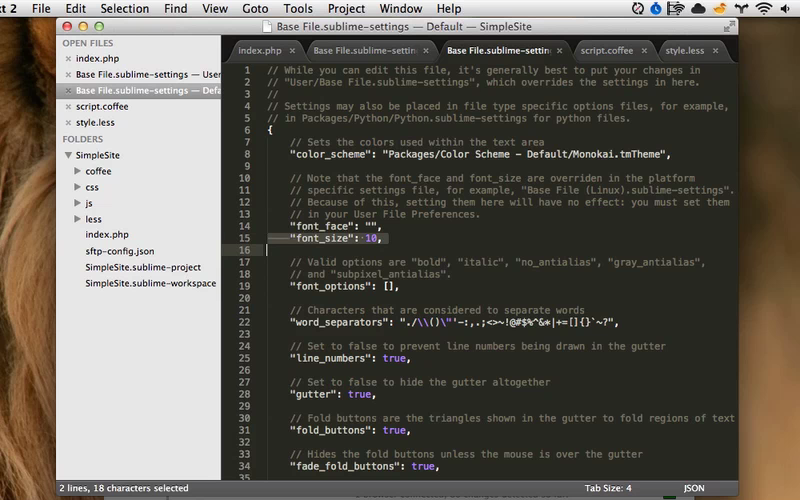The width and height of the screenshot is (800, 500).
Task: Switch to the index.php tab
Action: pyautogui.click(x=260, y=51)
